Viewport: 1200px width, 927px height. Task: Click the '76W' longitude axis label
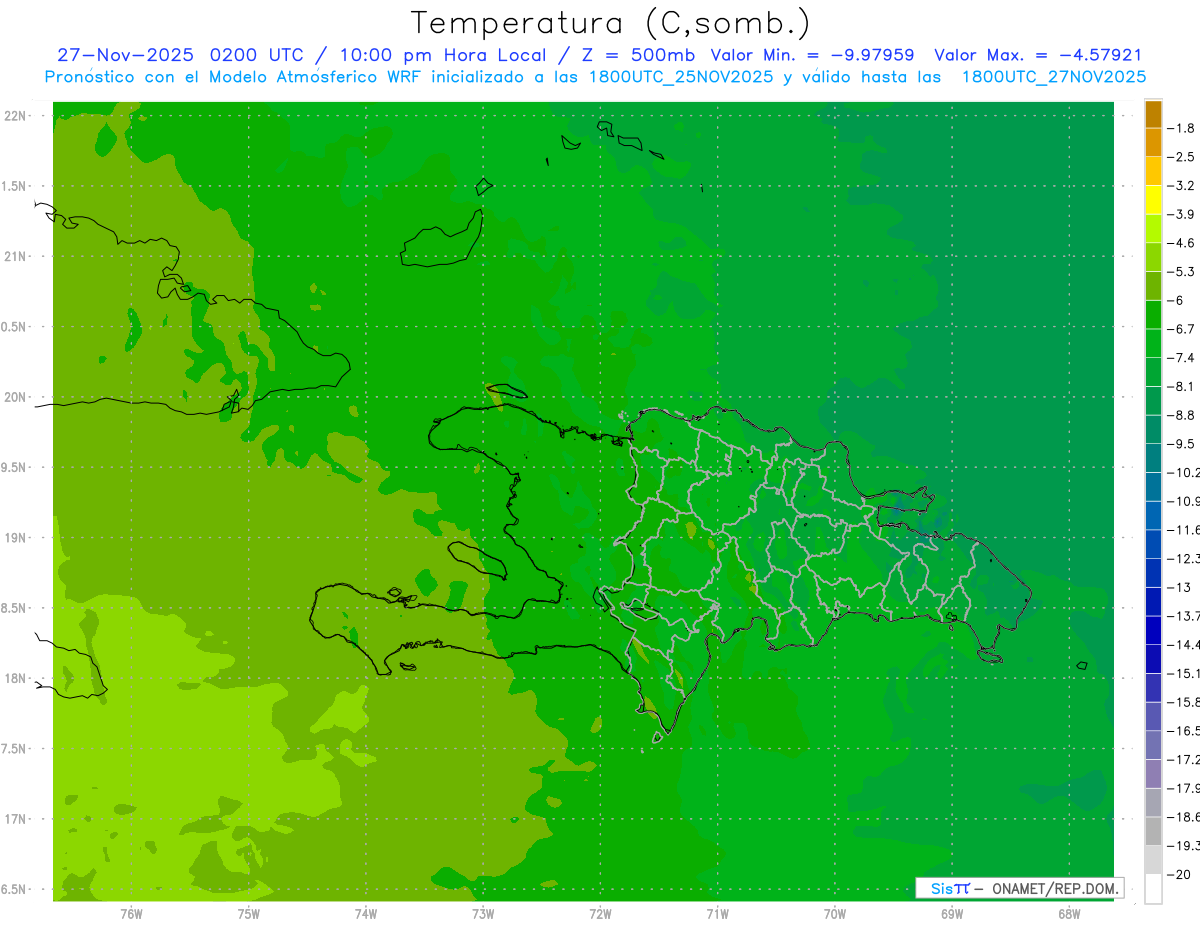tap(131, 914)
